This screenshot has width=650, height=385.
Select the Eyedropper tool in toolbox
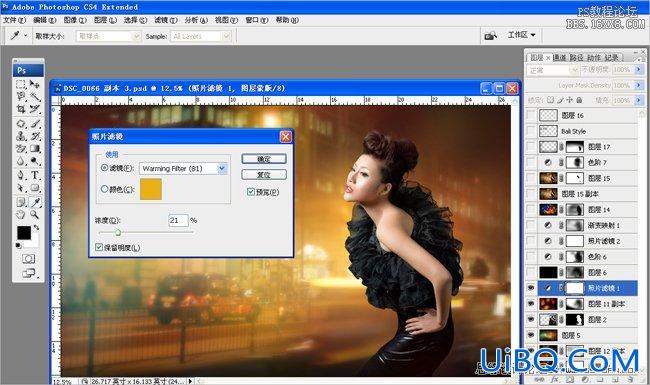pos(35,202)
